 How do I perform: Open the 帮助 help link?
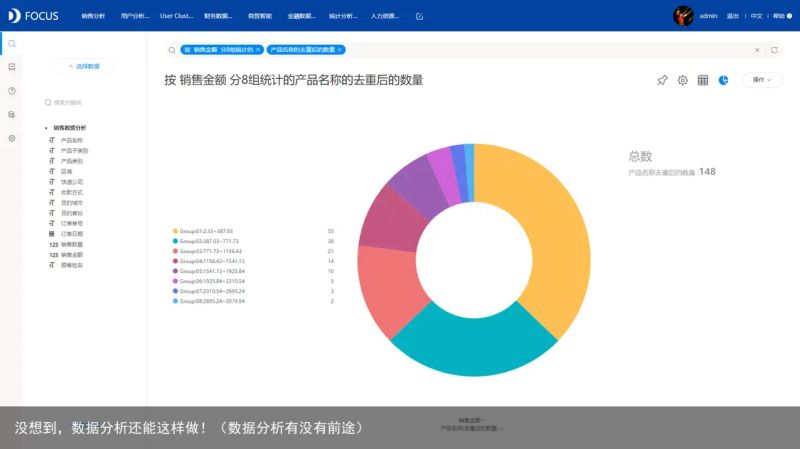pos(782,16)
